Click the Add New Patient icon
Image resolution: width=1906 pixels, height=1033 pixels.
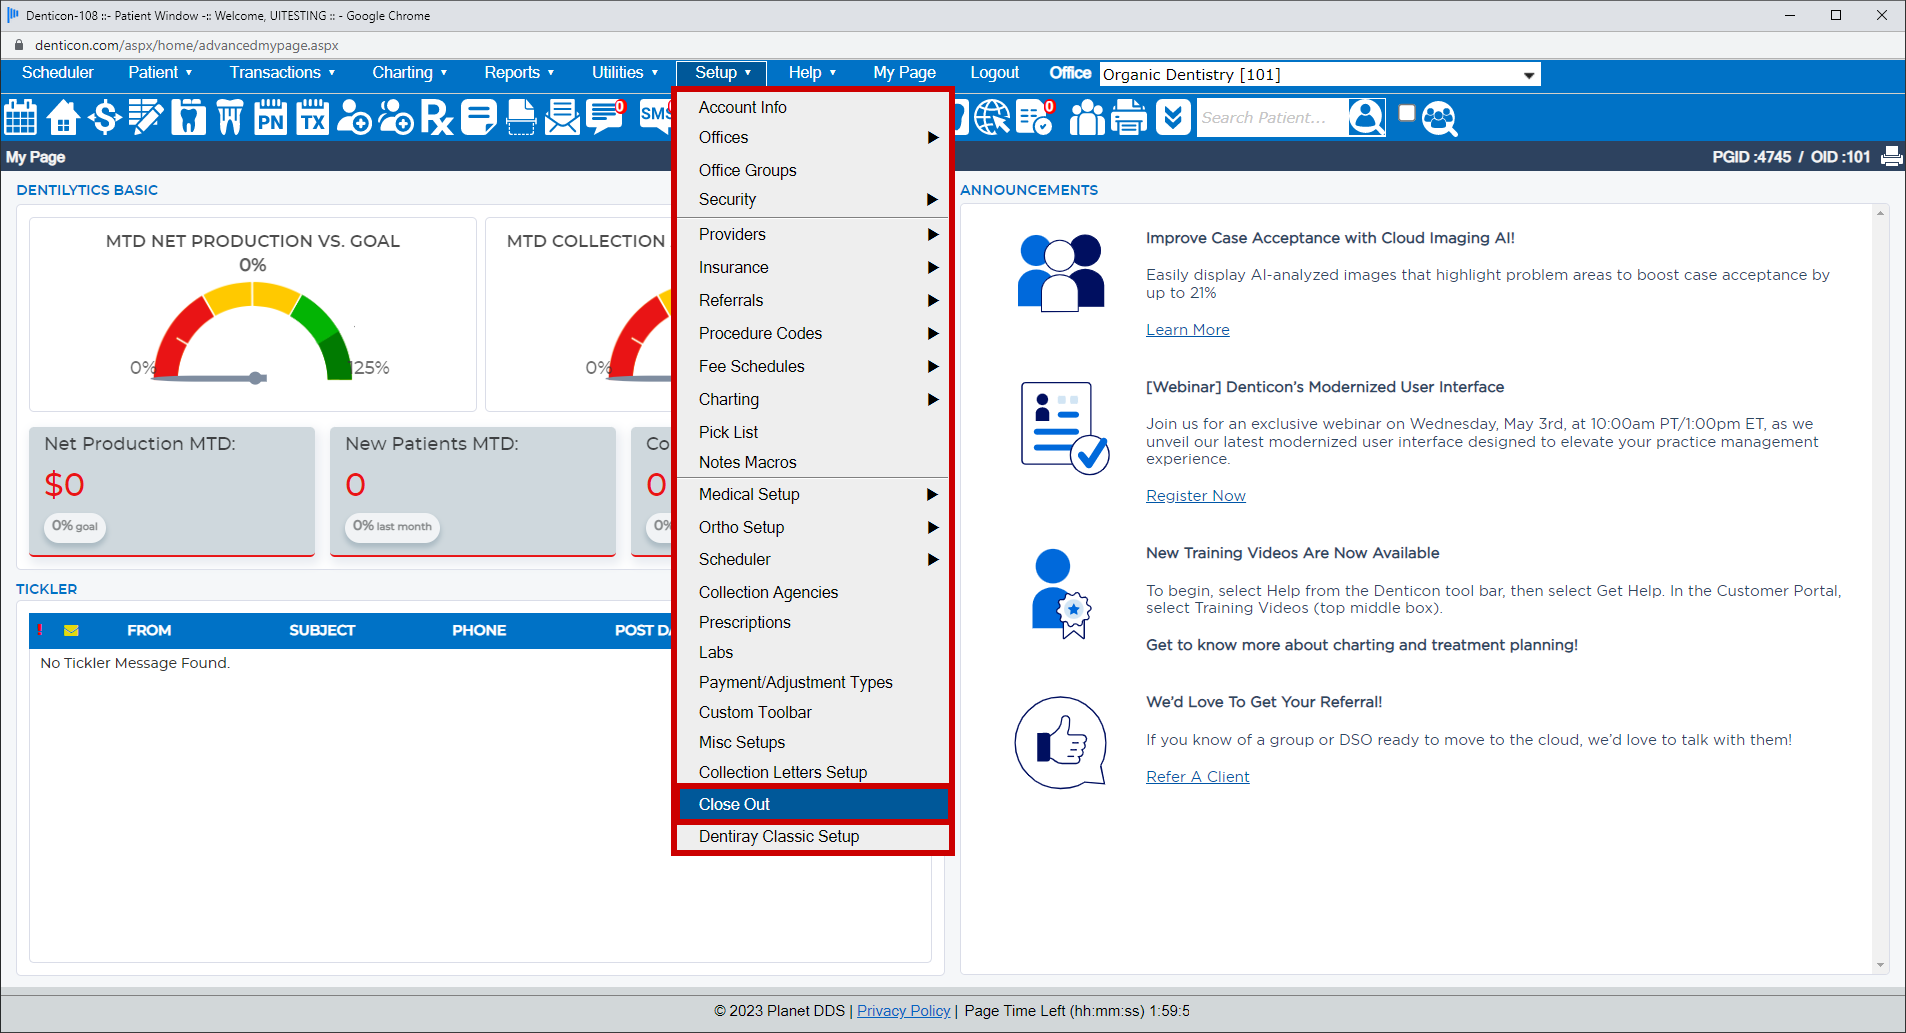[353, 117]
